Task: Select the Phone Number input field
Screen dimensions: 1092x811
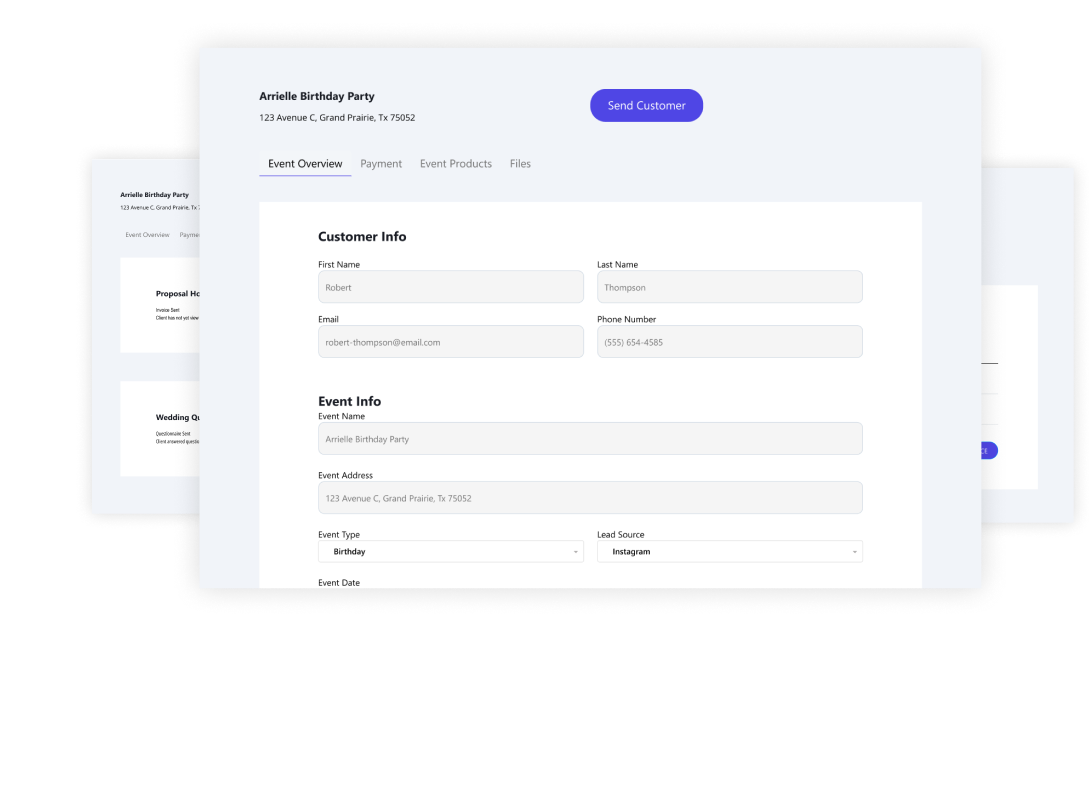Action: [x=730, y=342]
